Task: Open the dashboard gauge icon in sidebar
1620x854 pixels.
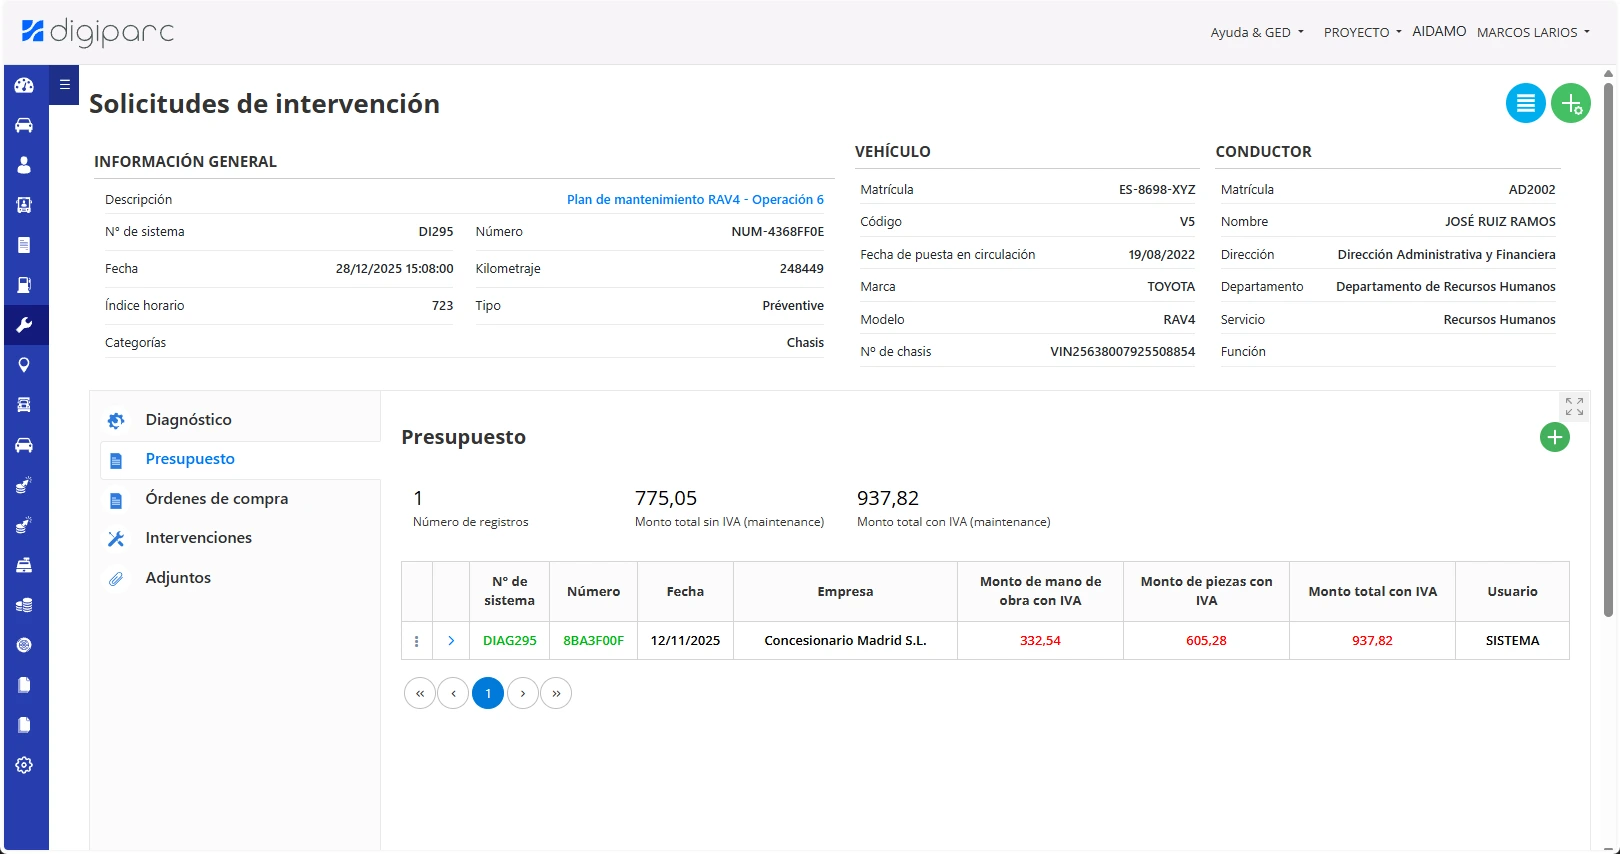Action: 24,86
